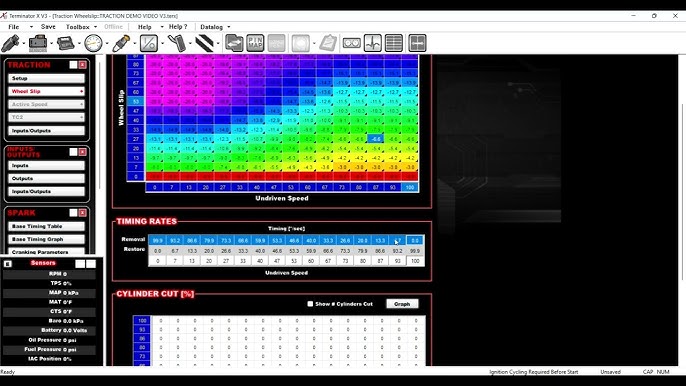Image resolution: width=686 pixels, height=386 pixels.
Task: Click the Help ? menu item
Action: pyautogui.click(x=178, y=27)
